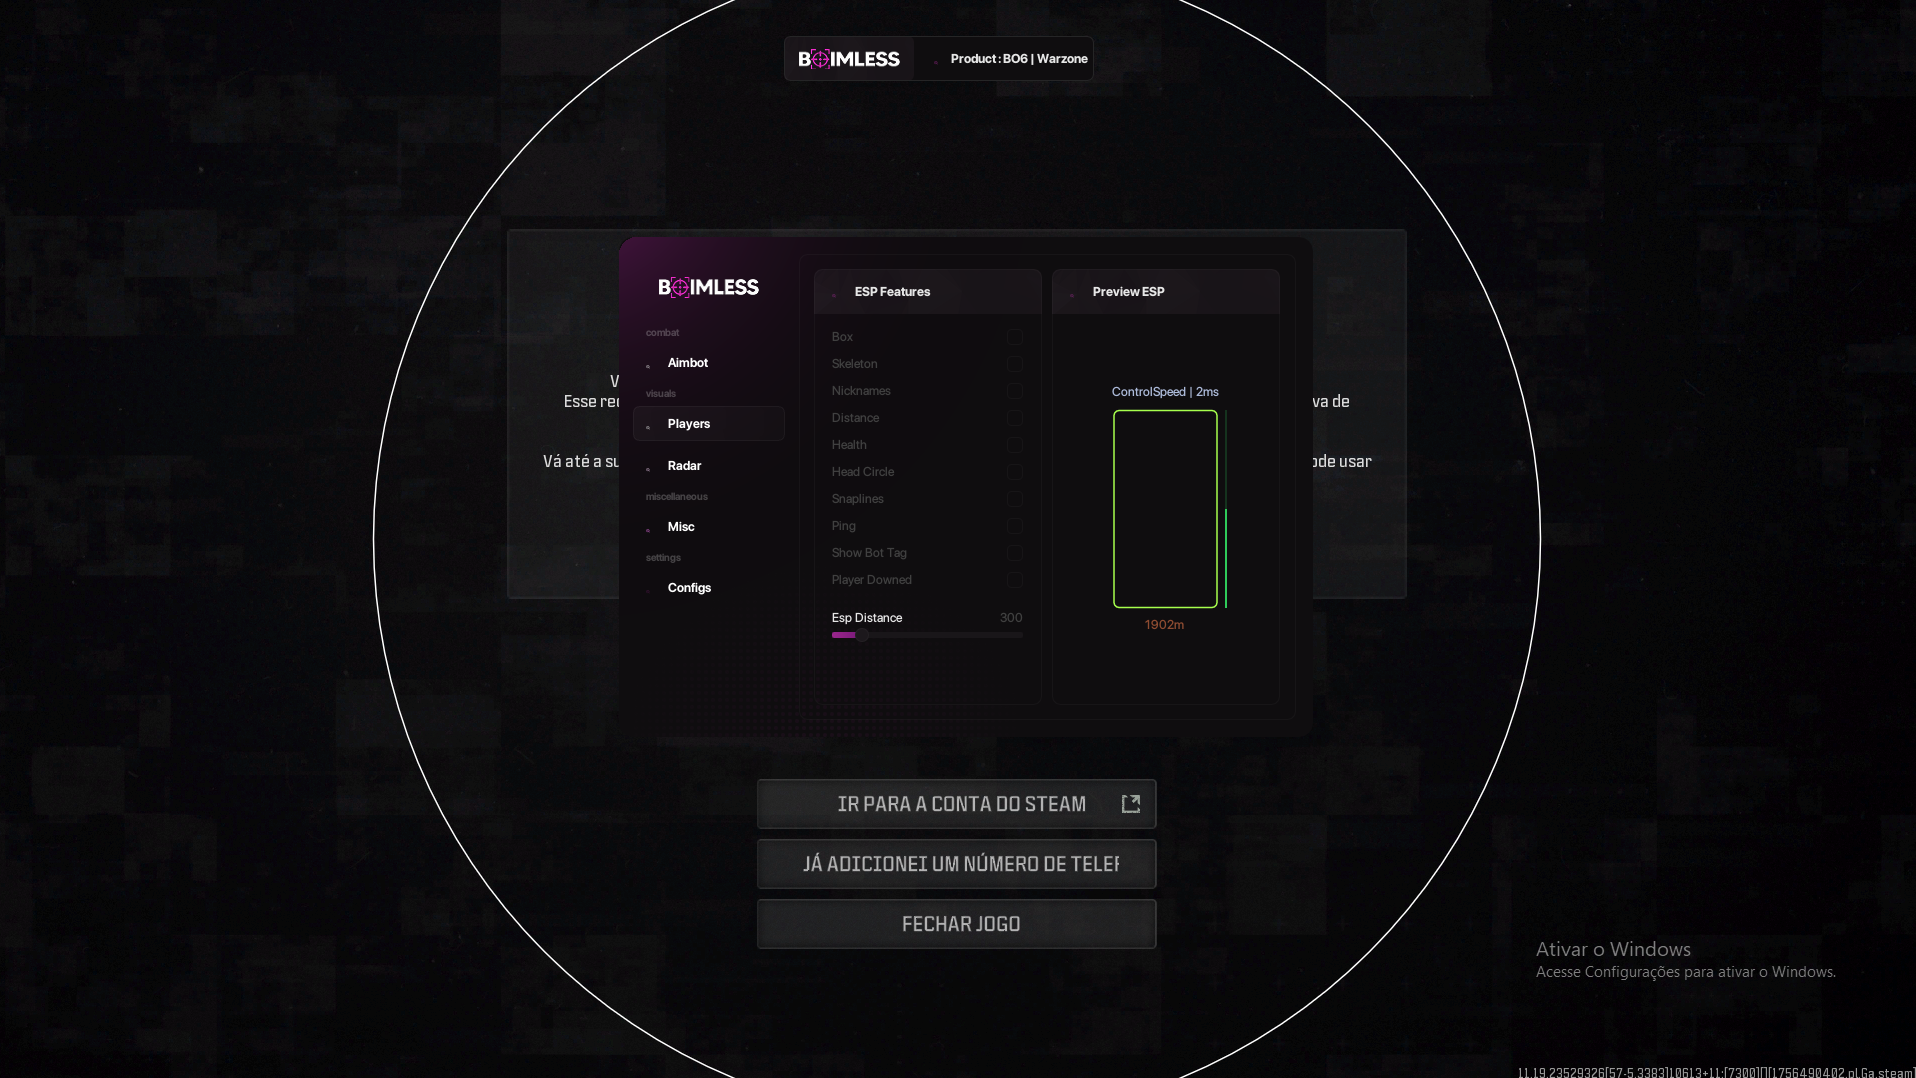Enable the Skeleton checkbox

pyautogui.click(x=1014, y=364)
